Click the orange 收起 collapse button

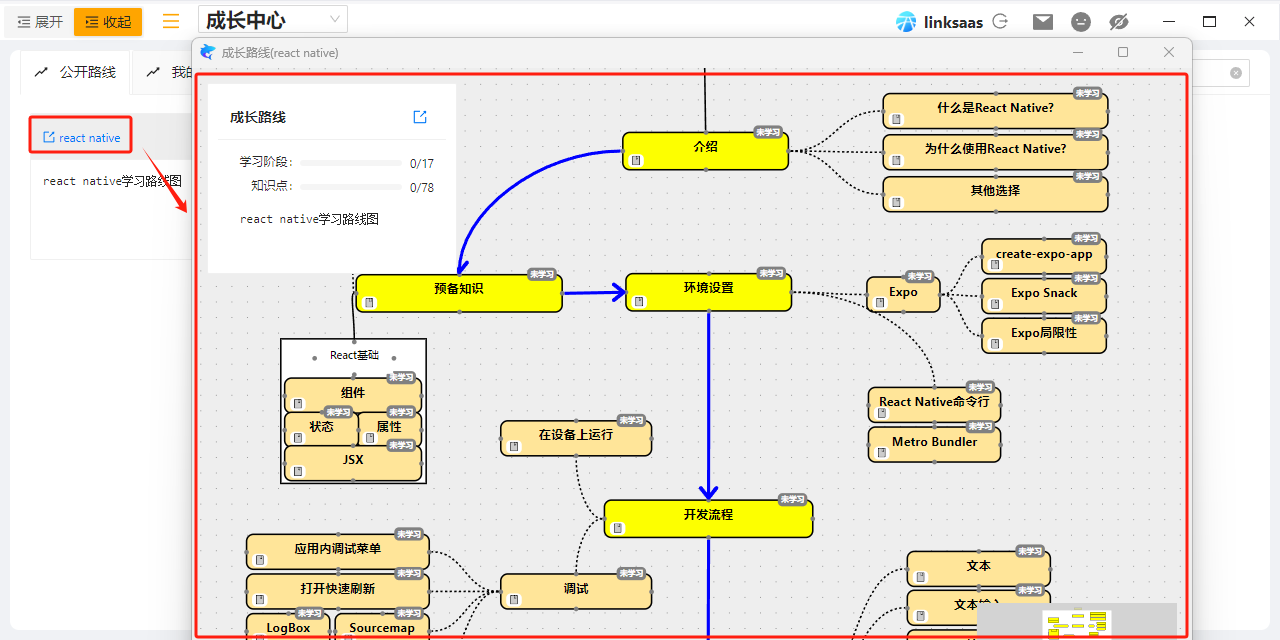coord(108,22)
